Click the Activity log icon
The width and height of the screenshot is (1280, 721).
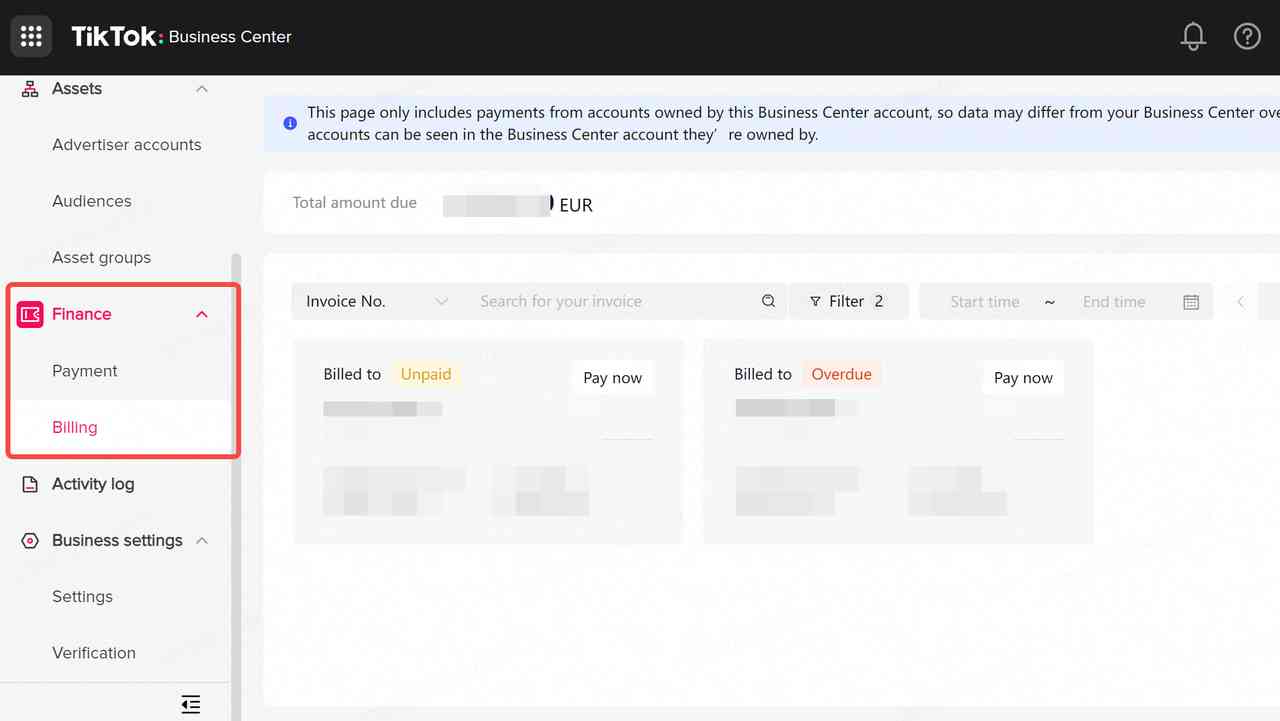pos(30,483)
